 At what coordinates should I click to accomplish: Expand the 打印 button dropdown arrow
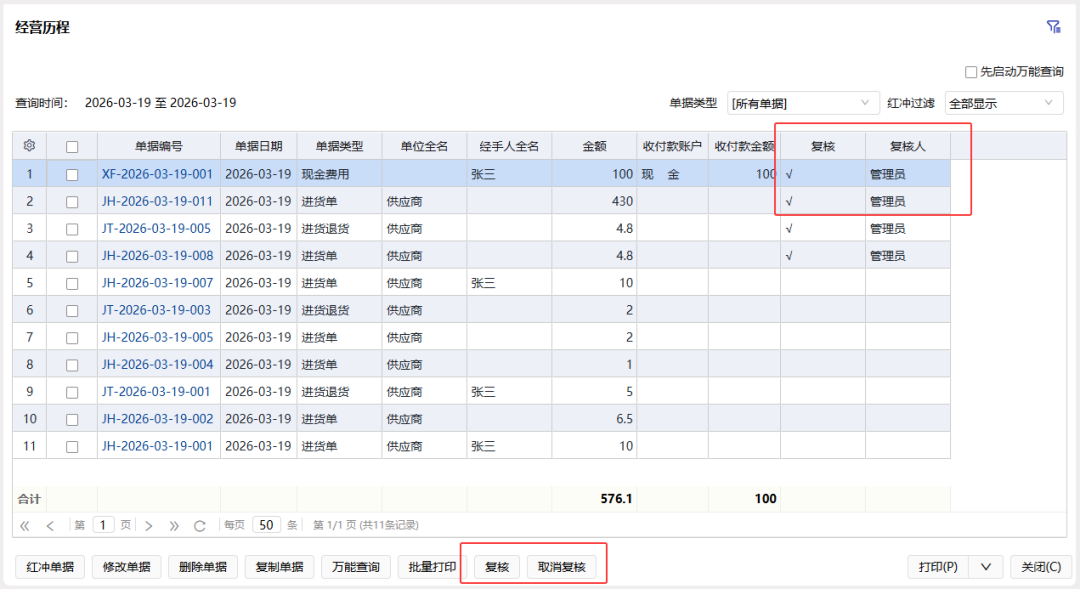987,566
